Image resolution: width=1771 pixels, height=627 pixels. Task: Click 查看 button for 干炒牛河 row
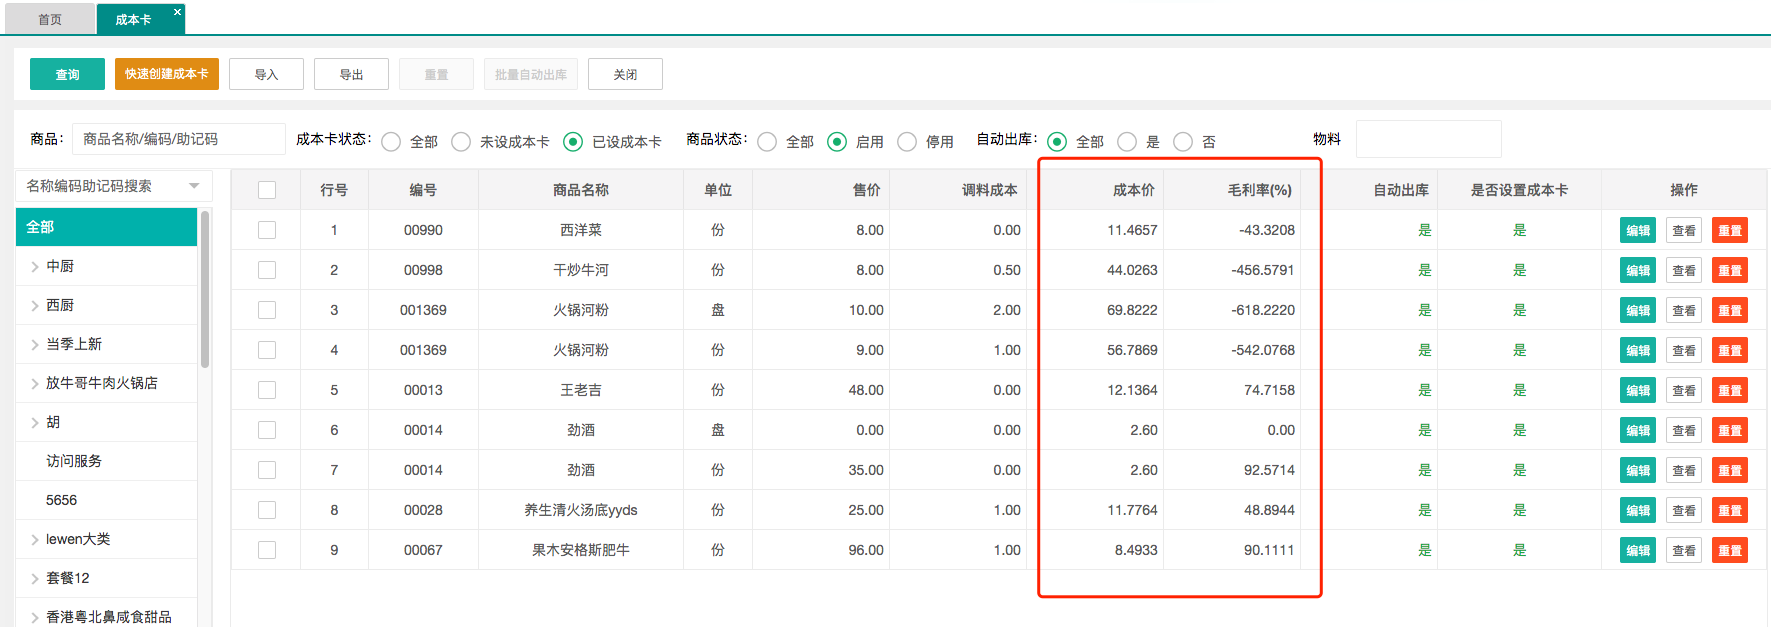(1683, 271)
